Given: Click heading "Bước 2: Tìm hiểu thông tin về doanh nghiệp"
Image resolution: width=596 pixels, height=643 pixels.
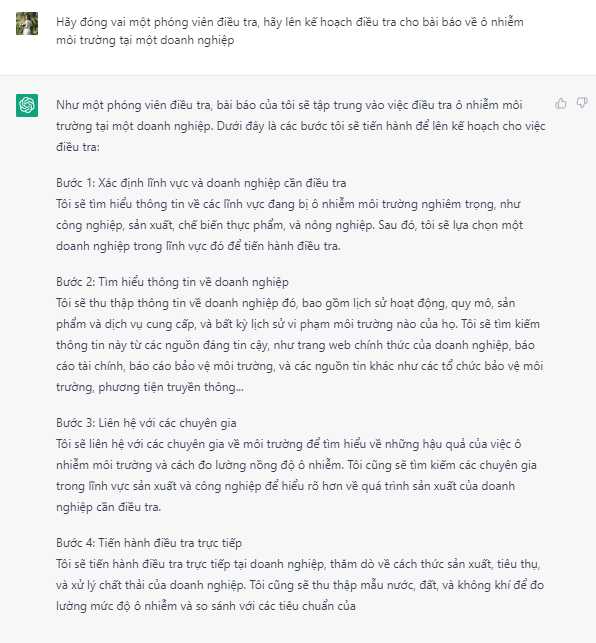Looking at the screenshot, I should (x=172, y=282).
